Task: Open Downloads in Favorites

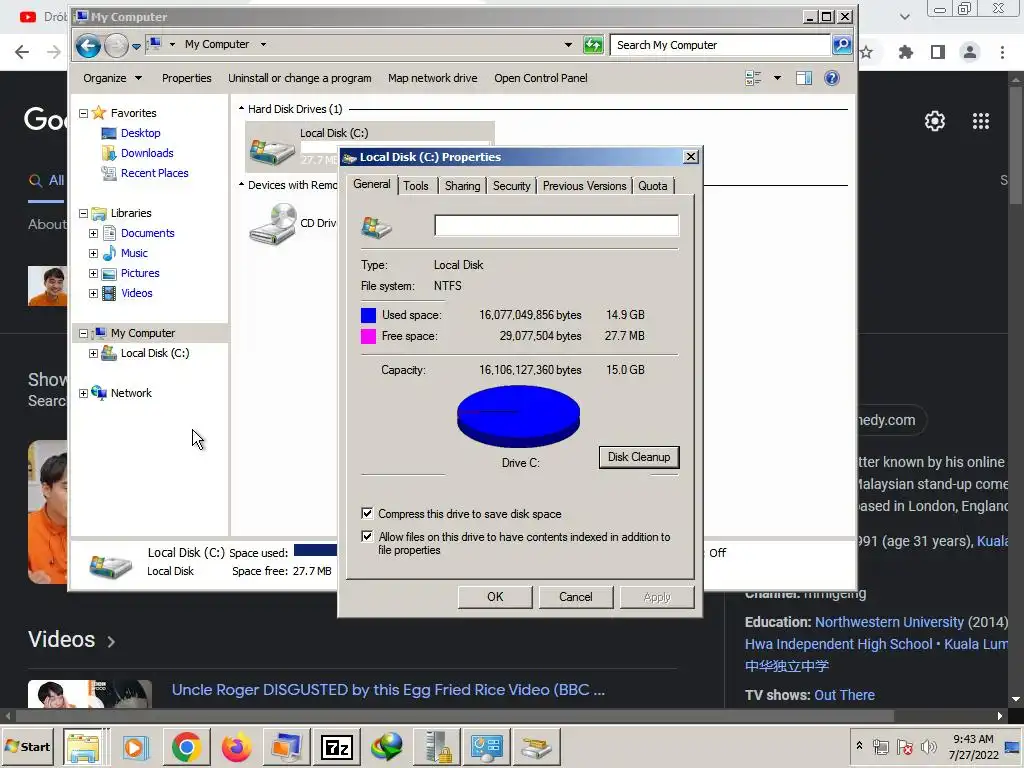Action: point(147,153)
